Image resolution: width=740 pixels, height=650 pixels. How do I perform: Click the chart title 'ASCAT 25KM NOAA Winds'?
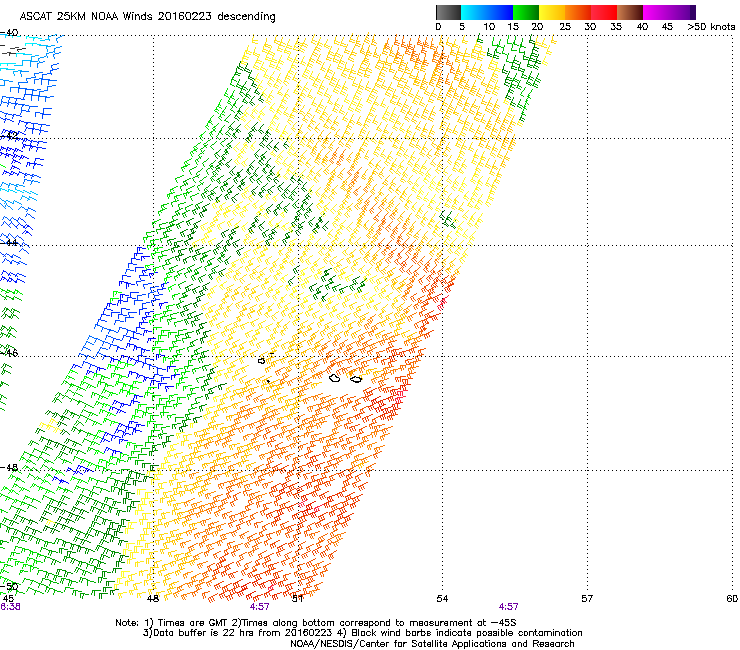click(x=87, y=16)
